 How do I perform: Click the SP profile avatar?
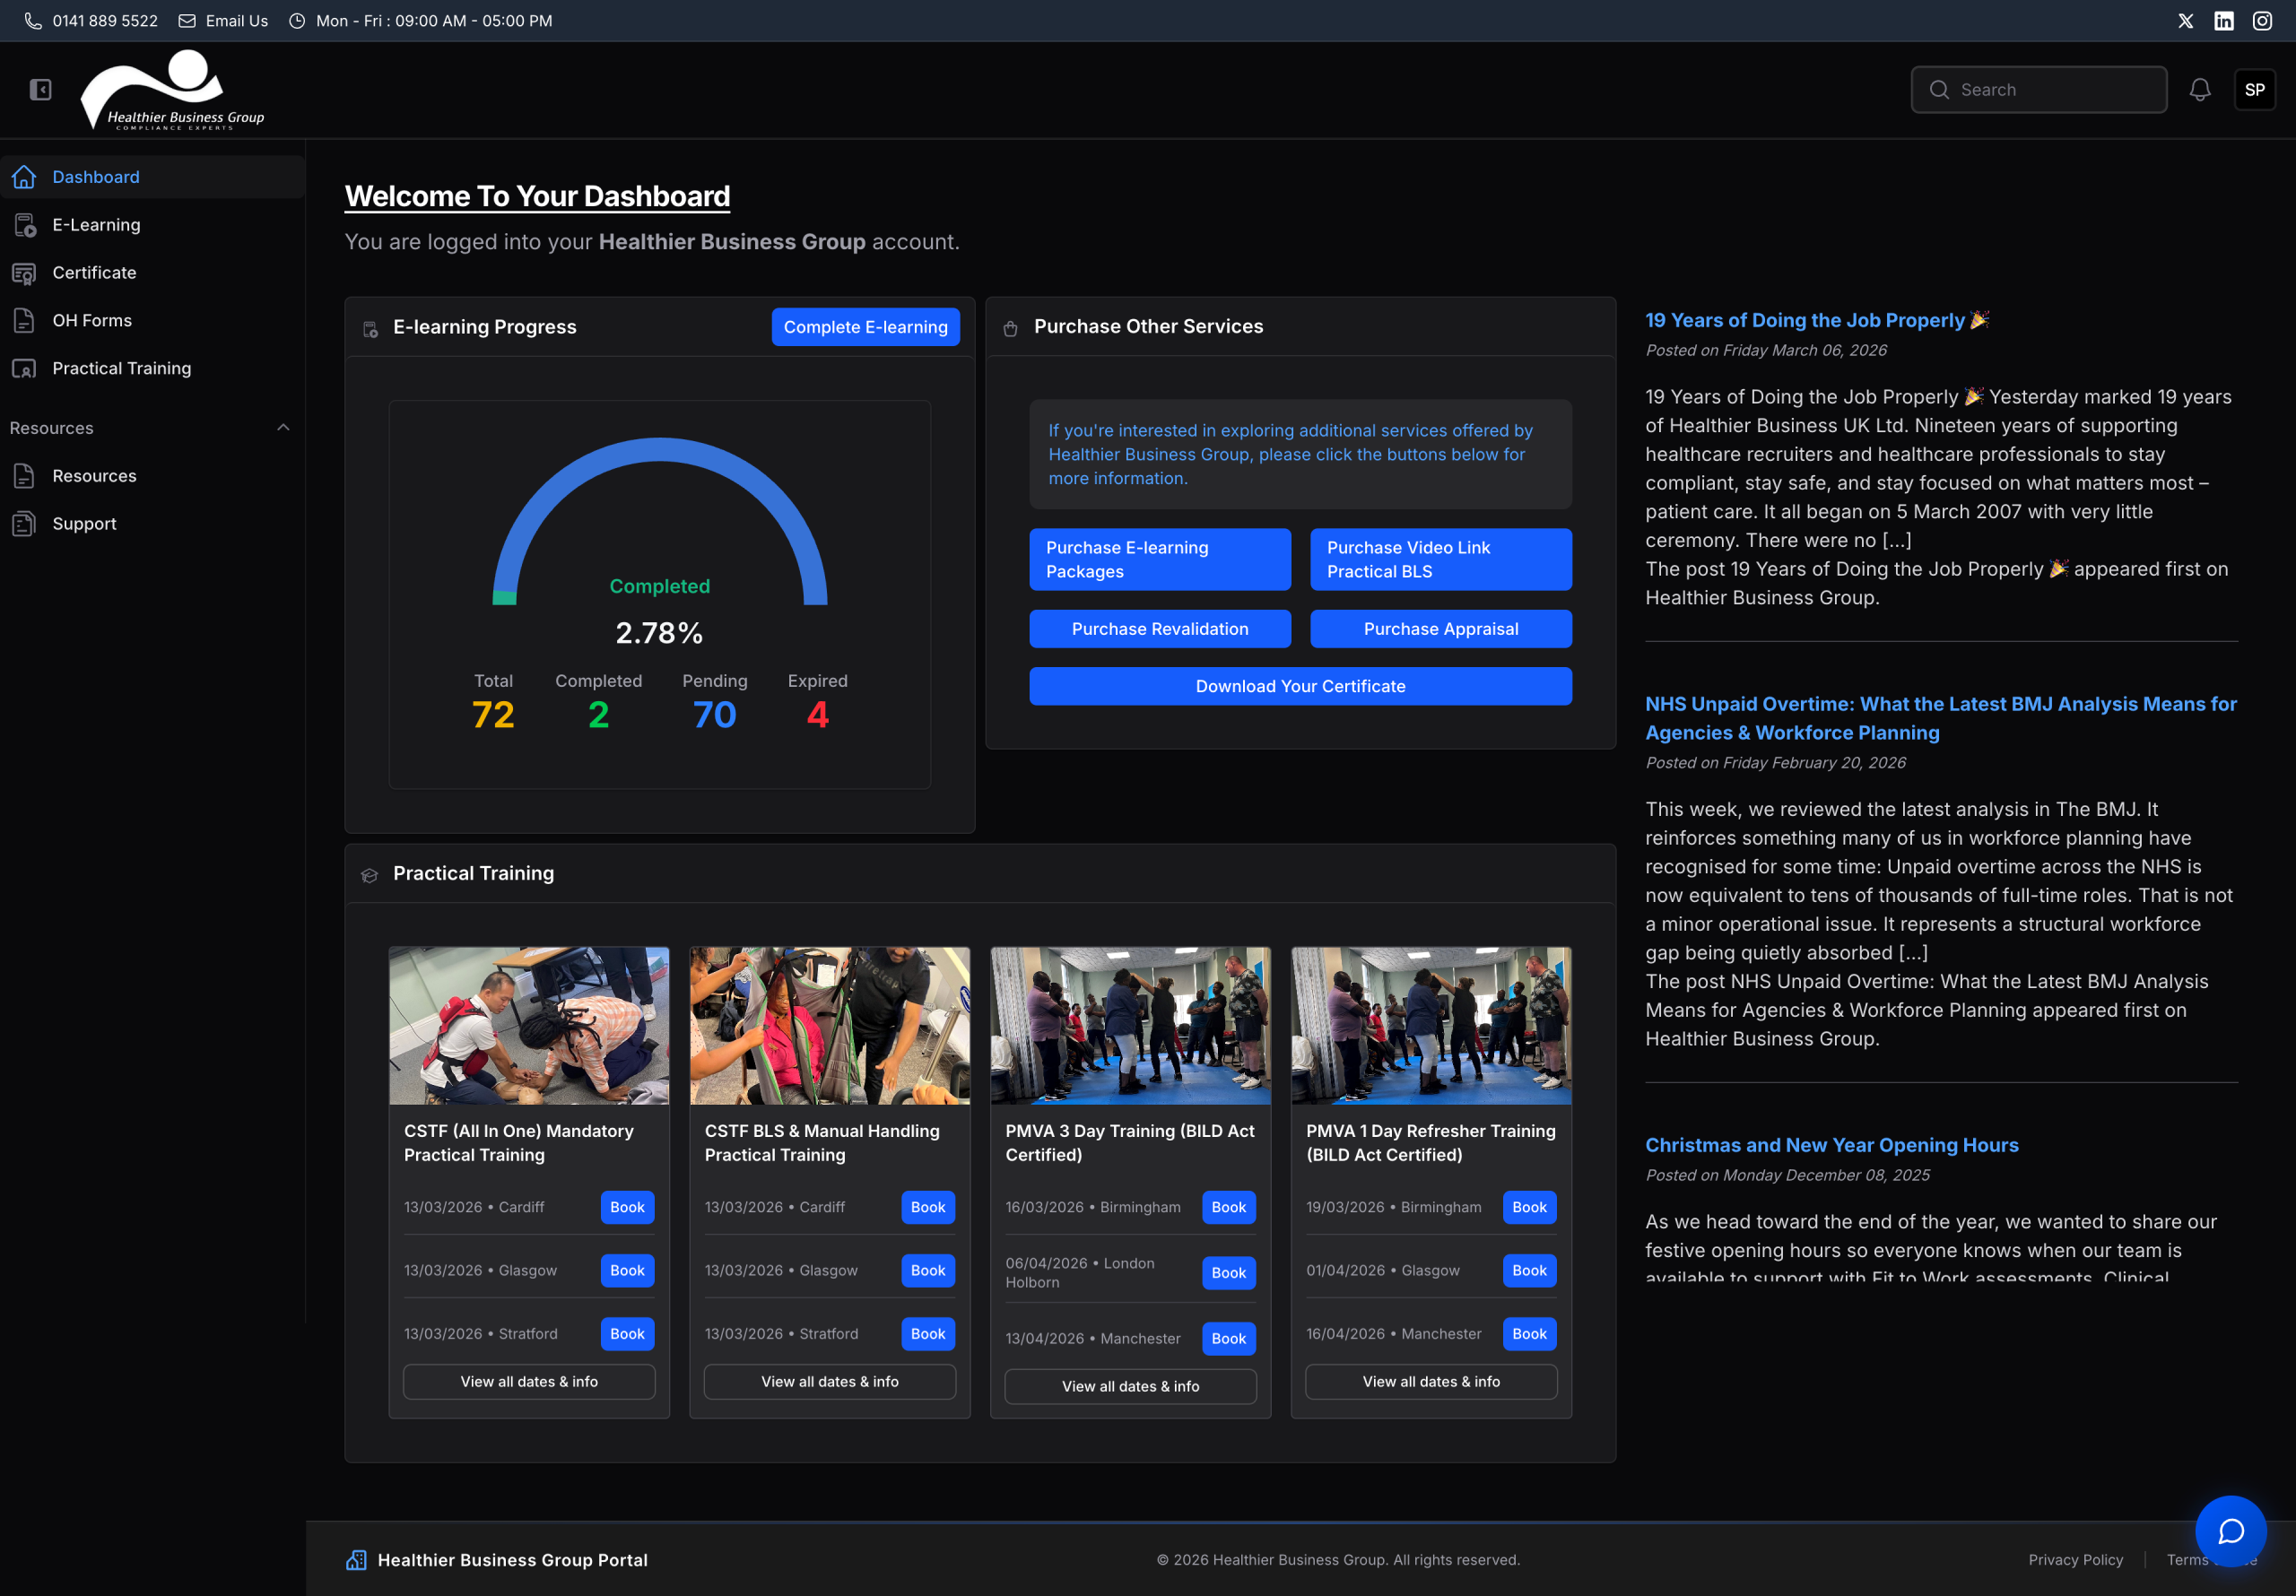[x=2256, y=89]
